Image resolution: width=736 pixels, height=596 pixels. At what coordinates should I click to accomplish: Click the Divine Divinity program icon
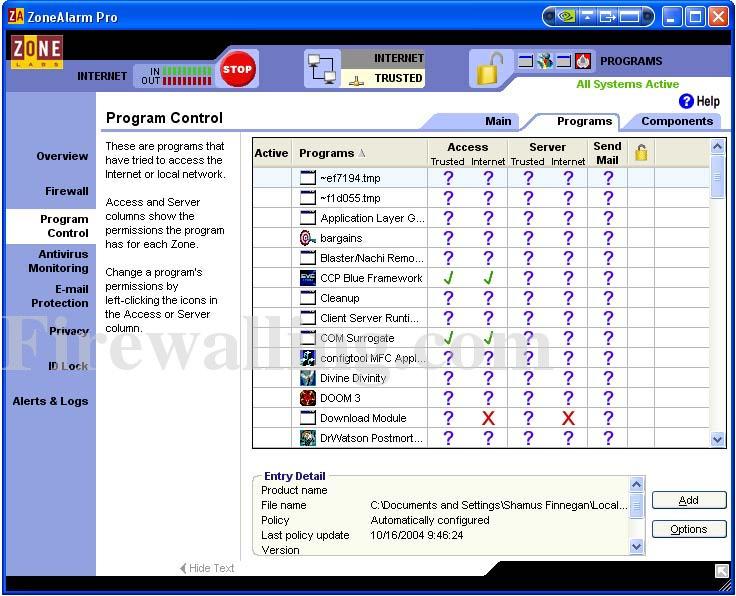pyautogui.click(x=307, y=378)
